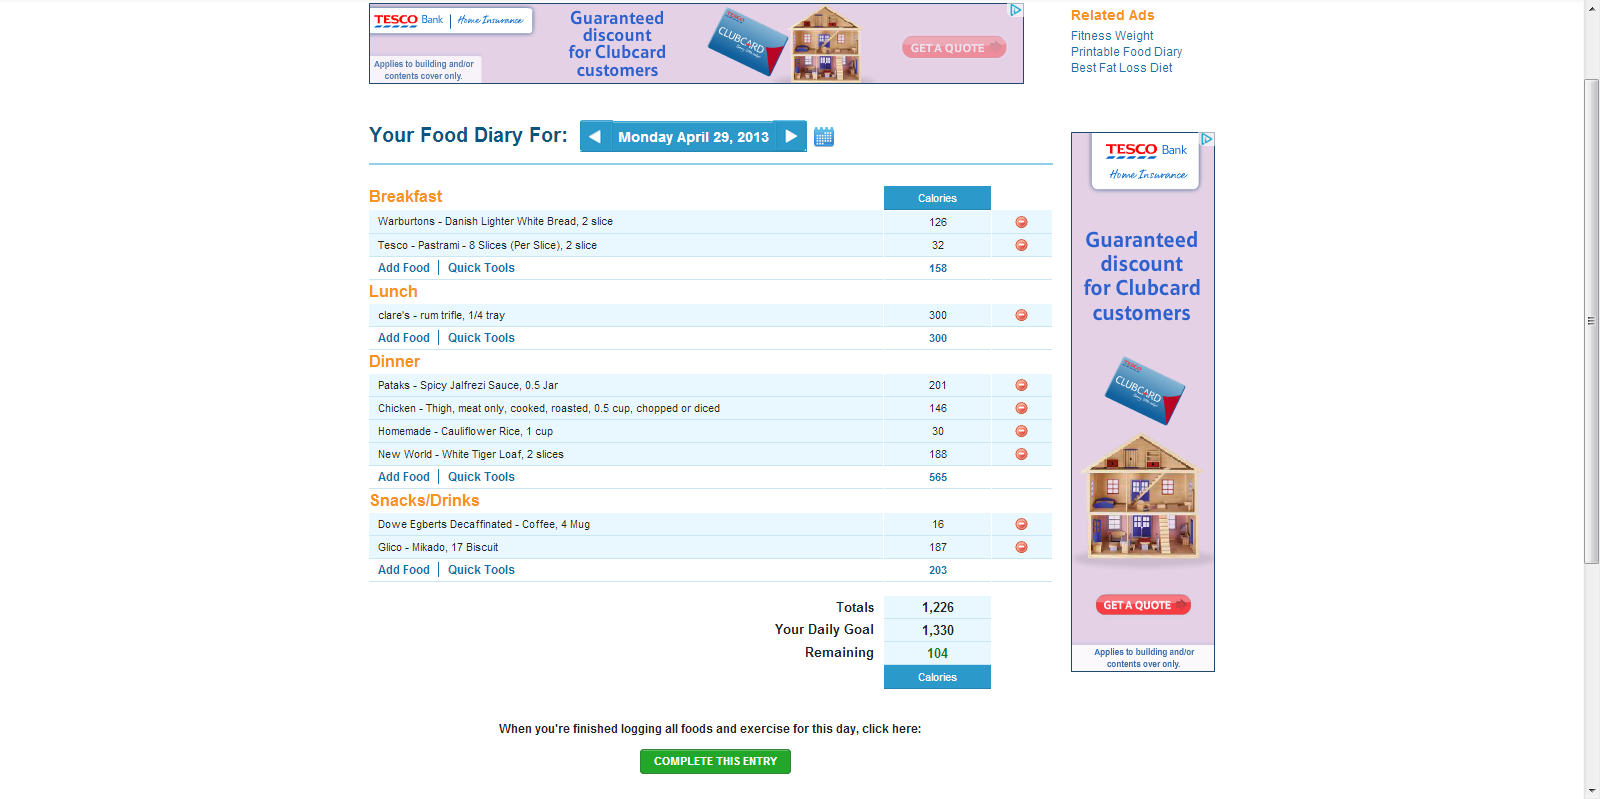Click Homemade Cauliflower Rice item
1600x799 pixels.
tap(465, 431)
